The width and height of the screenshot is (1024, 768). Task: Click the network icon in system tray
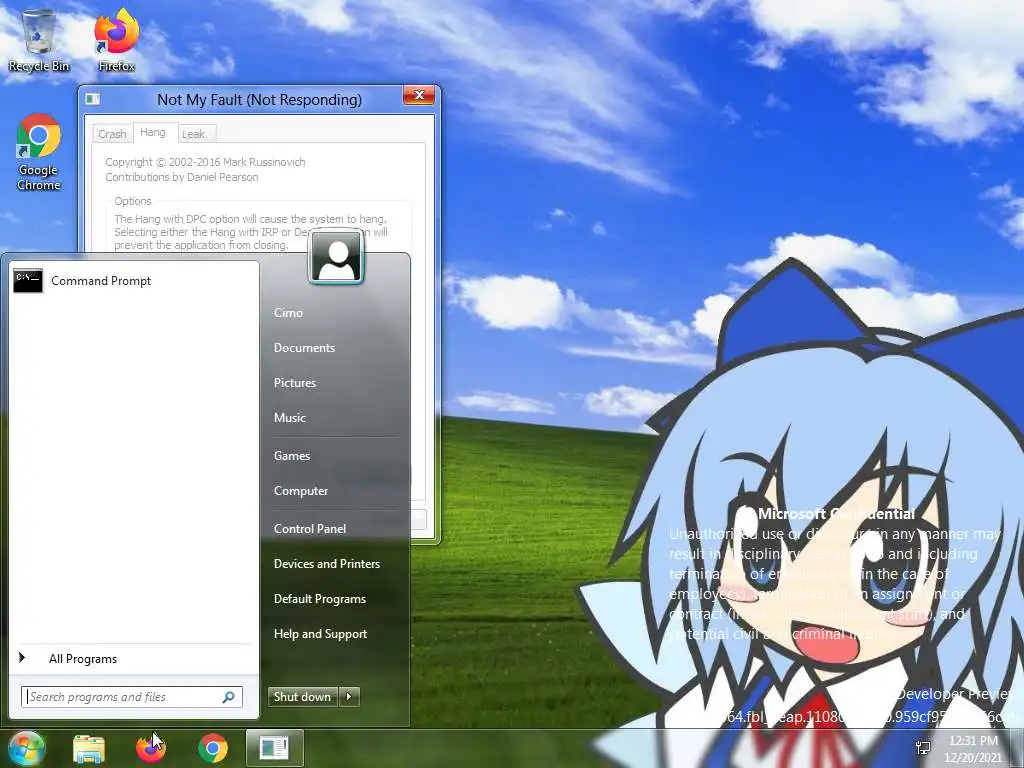point(923,748)
